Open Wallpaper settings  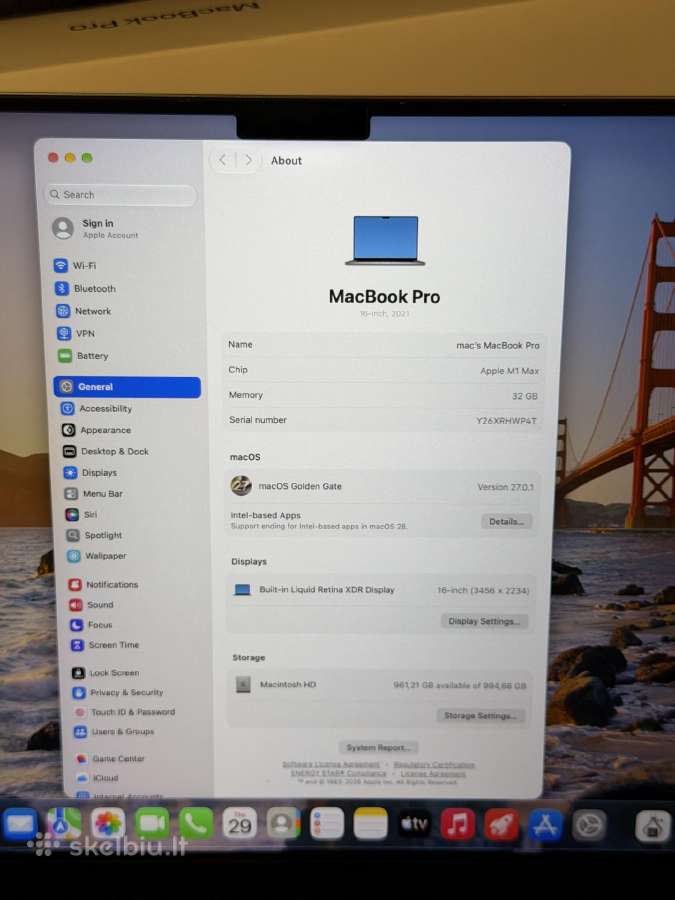tap(97, 556)
